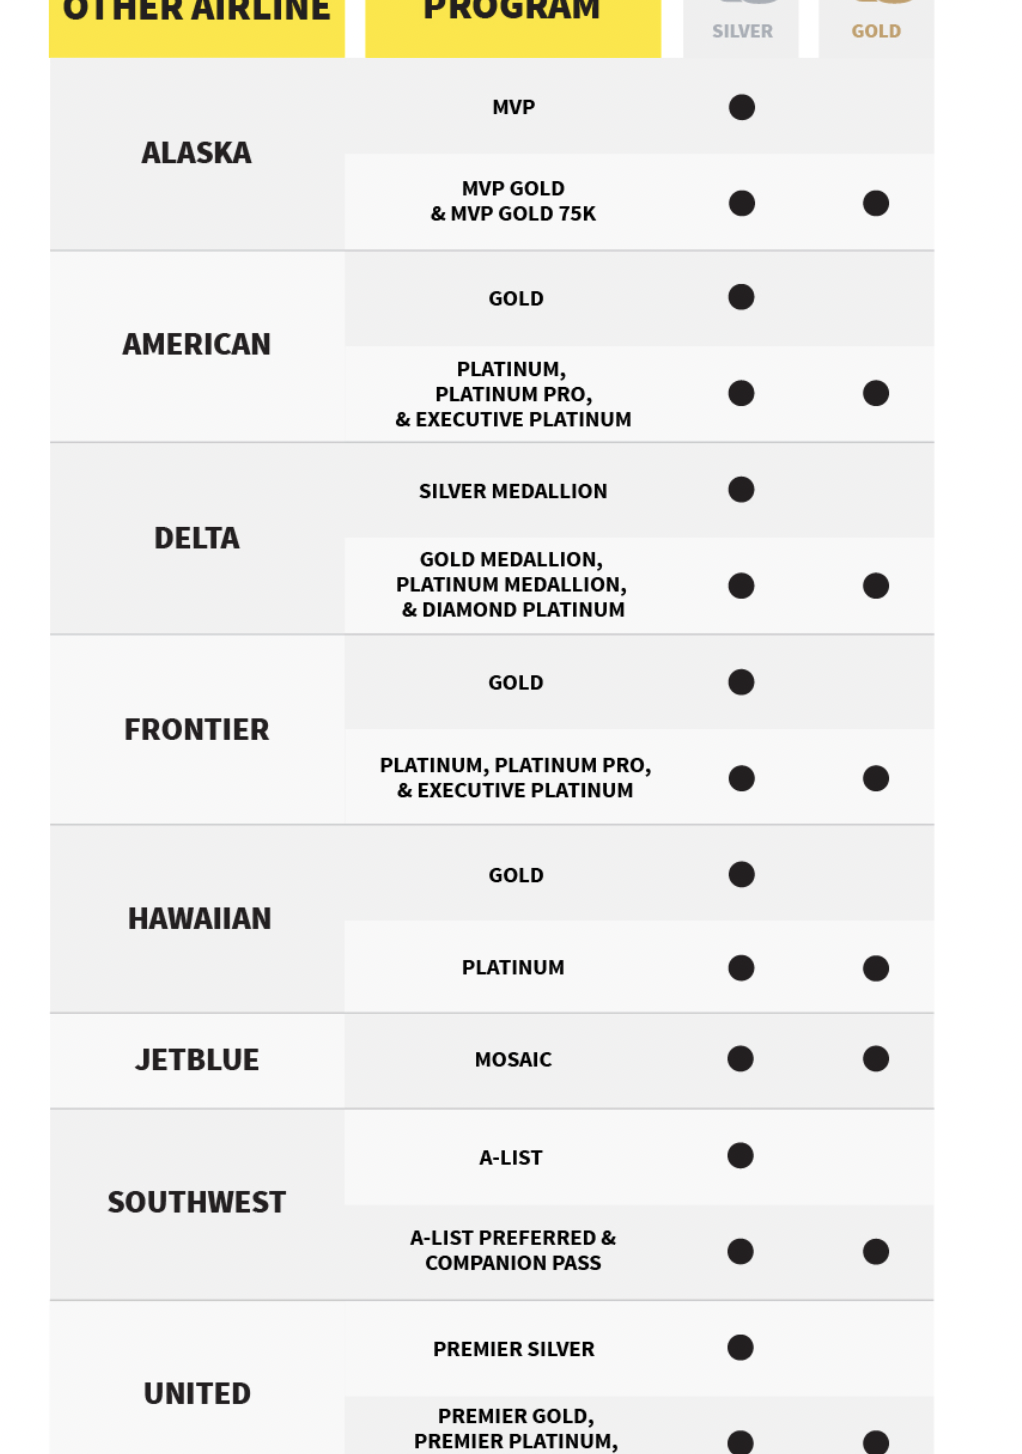Select Gold dot for Hawaiian Platinum row
Image resolution: width=1022 pixels, height=1454 pixels.
[875, 968]
